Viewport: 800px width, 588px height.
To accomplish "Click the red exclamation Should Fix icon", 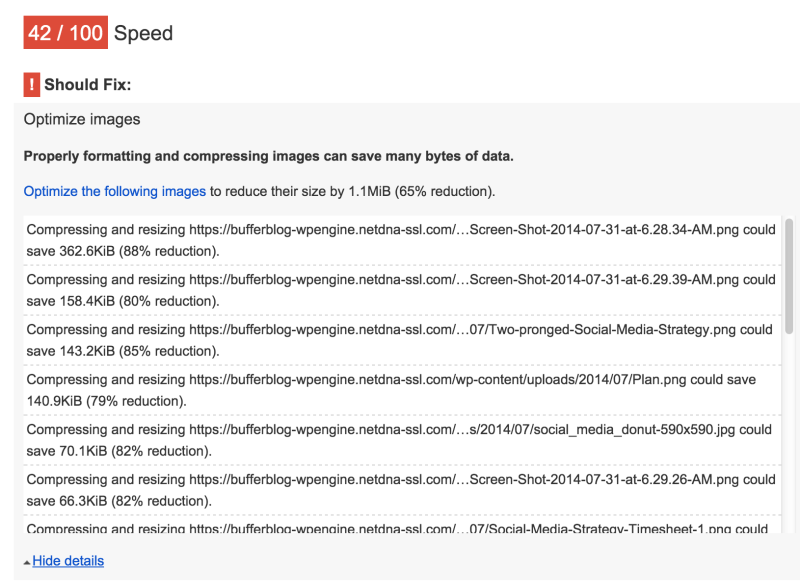I will [31, 84].
